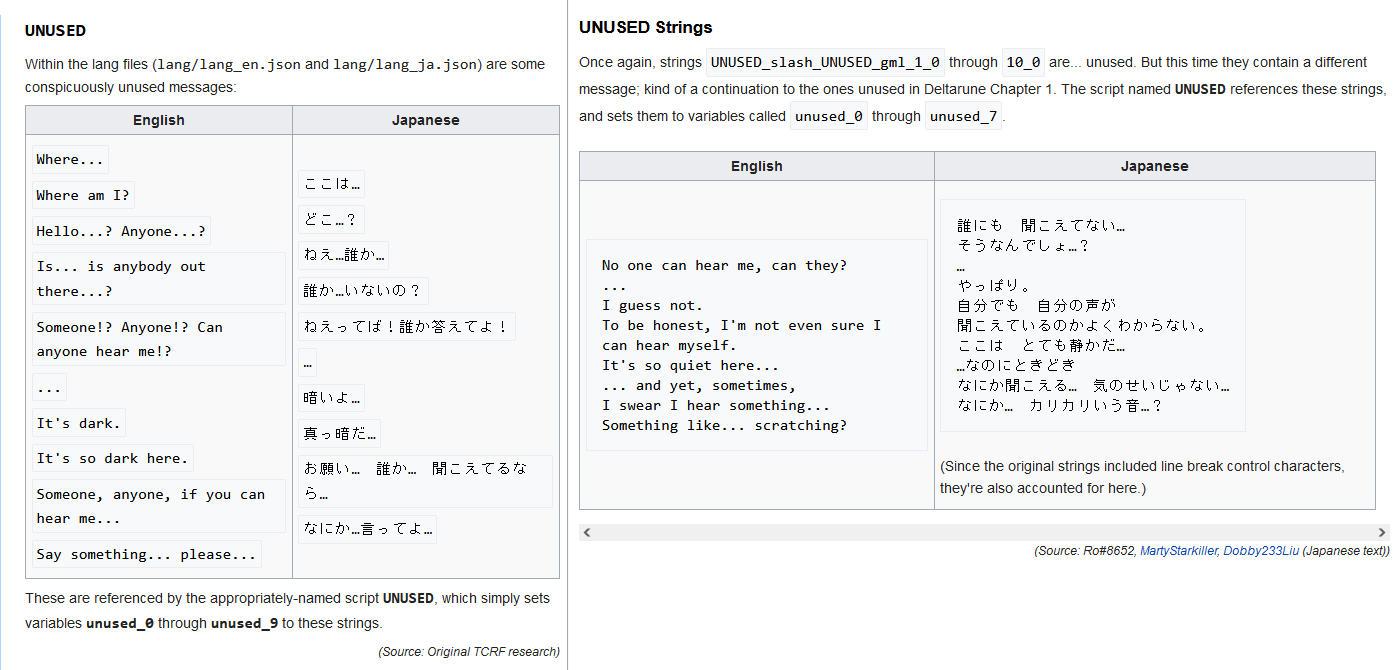Click the "It's so dark here." string
This screenshot has width=1400, height=670.
pyautogui.click(x=112, y=458)
